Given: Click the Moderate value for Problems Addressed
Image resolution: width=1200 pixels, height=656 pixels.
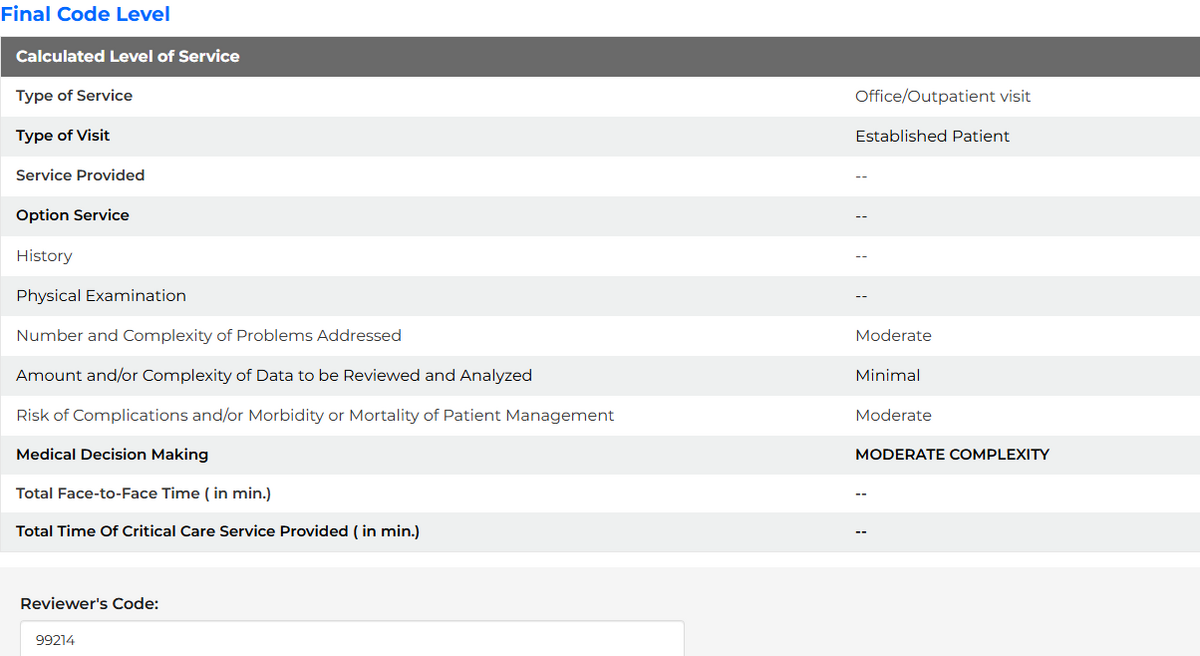Looking at the screenshot, I should coord(893,336).
